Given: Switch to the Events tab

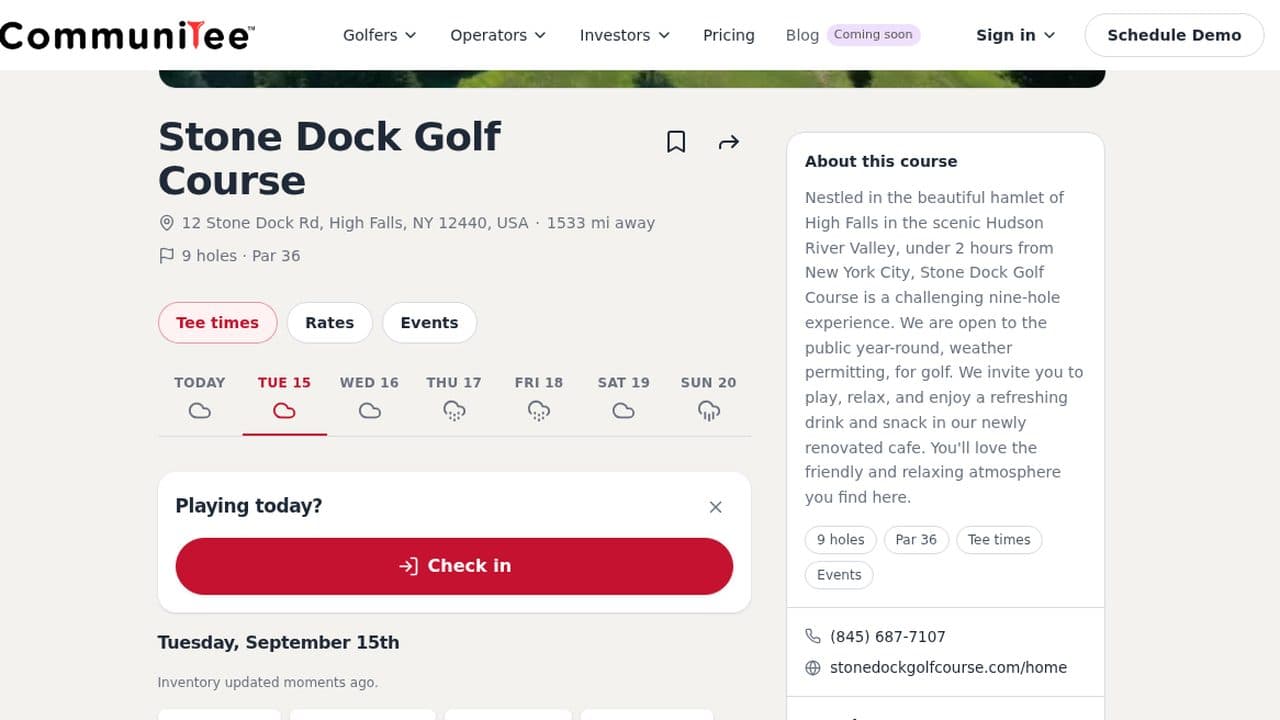Looking at the screenshot, I should pos(429,323).
